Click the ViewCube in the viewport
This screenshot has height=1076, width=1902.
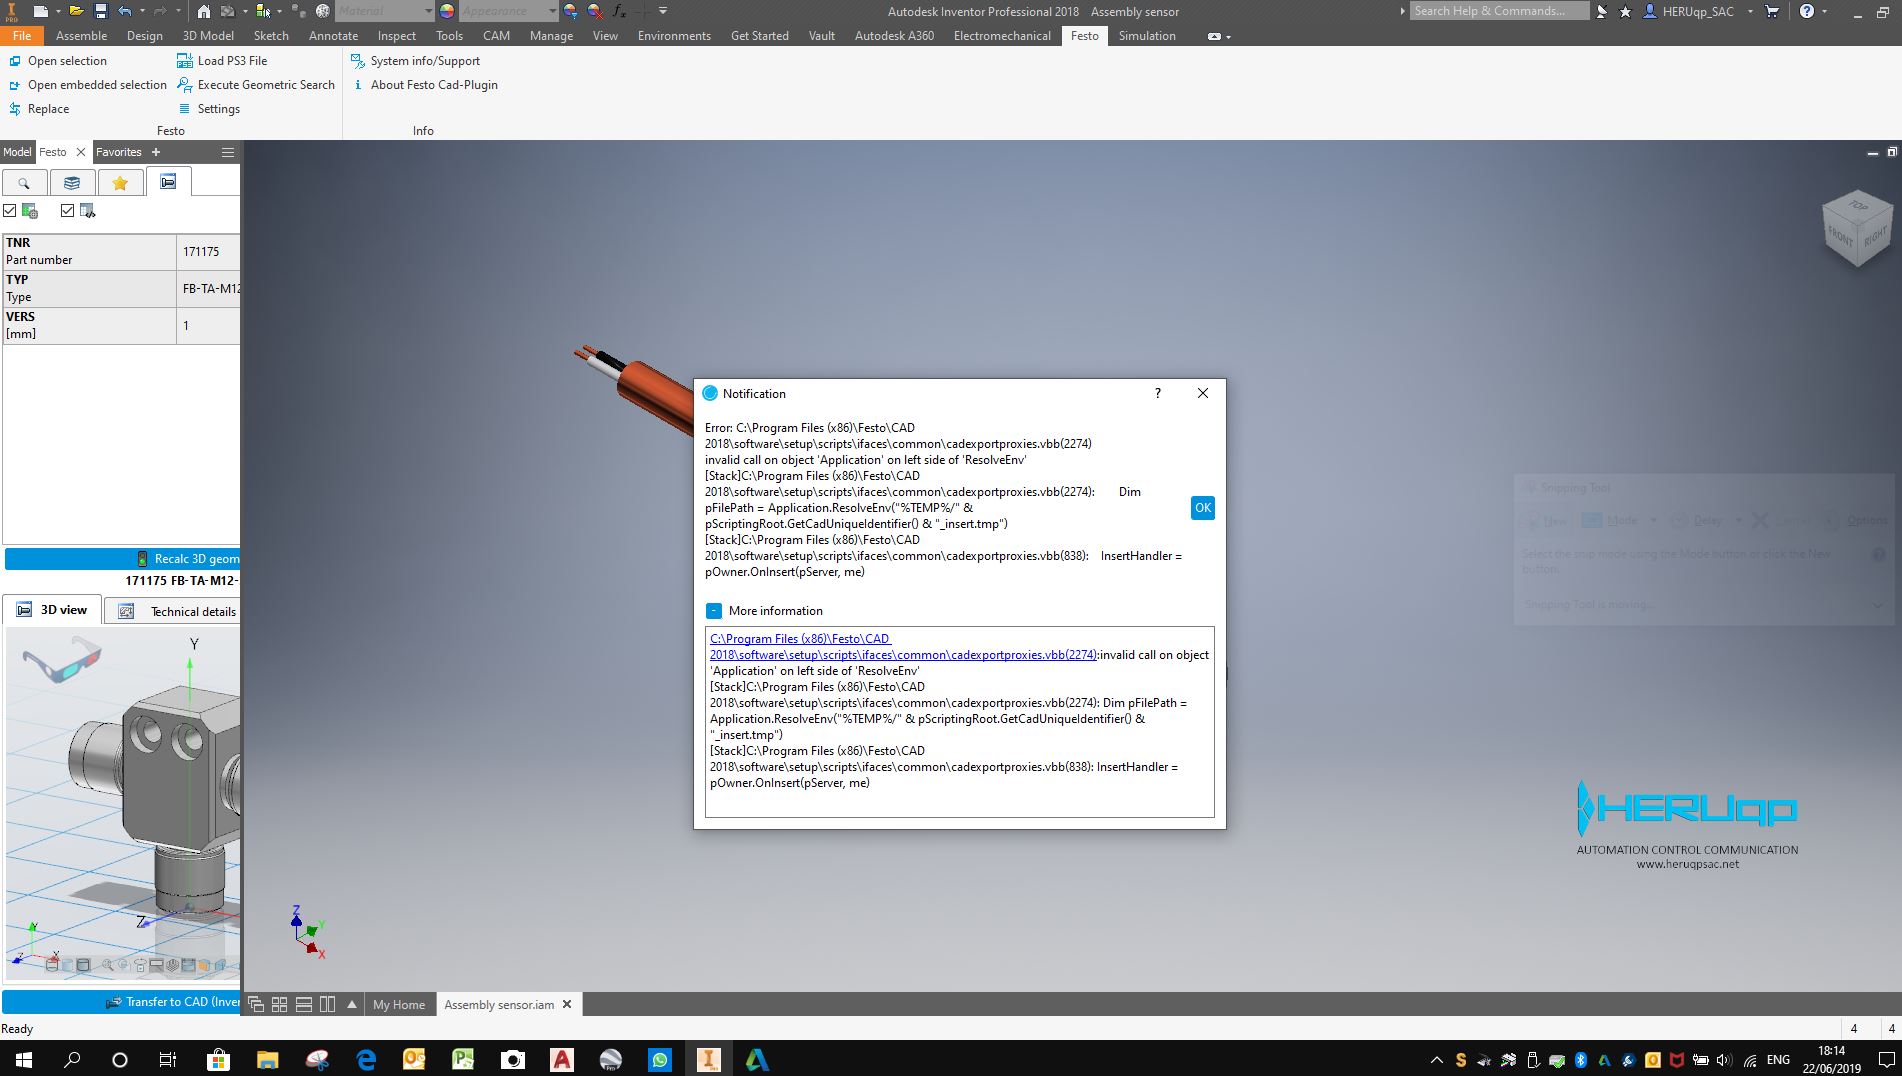point(1857,230)
